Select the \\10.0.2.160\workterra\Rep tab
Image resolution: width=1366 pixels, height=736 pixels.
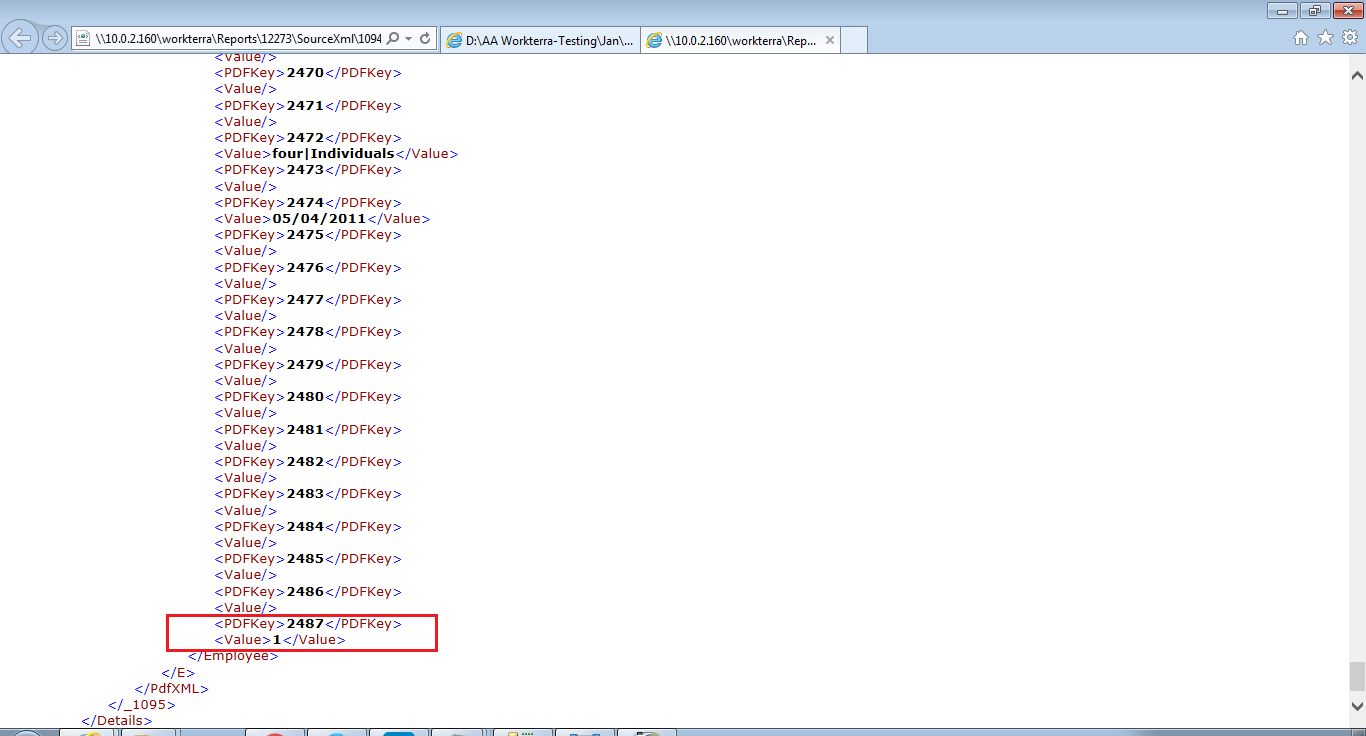click(731, 40)
